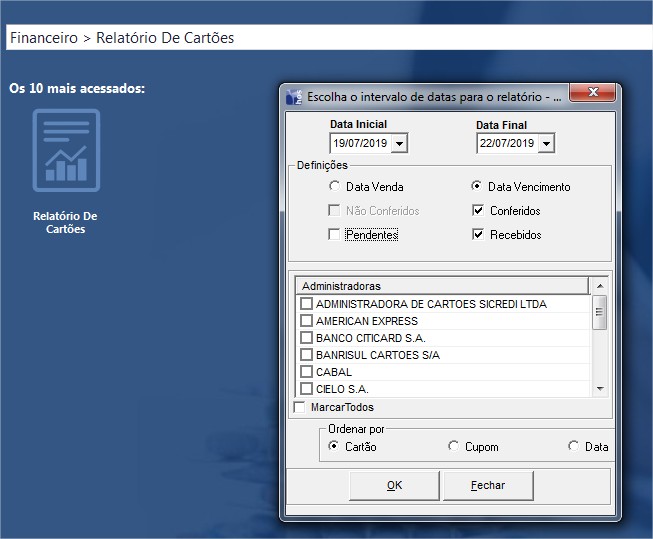Screen dimensions: 653x539
Task: Click the dialog title bar app icon
Action: point(293,97)
